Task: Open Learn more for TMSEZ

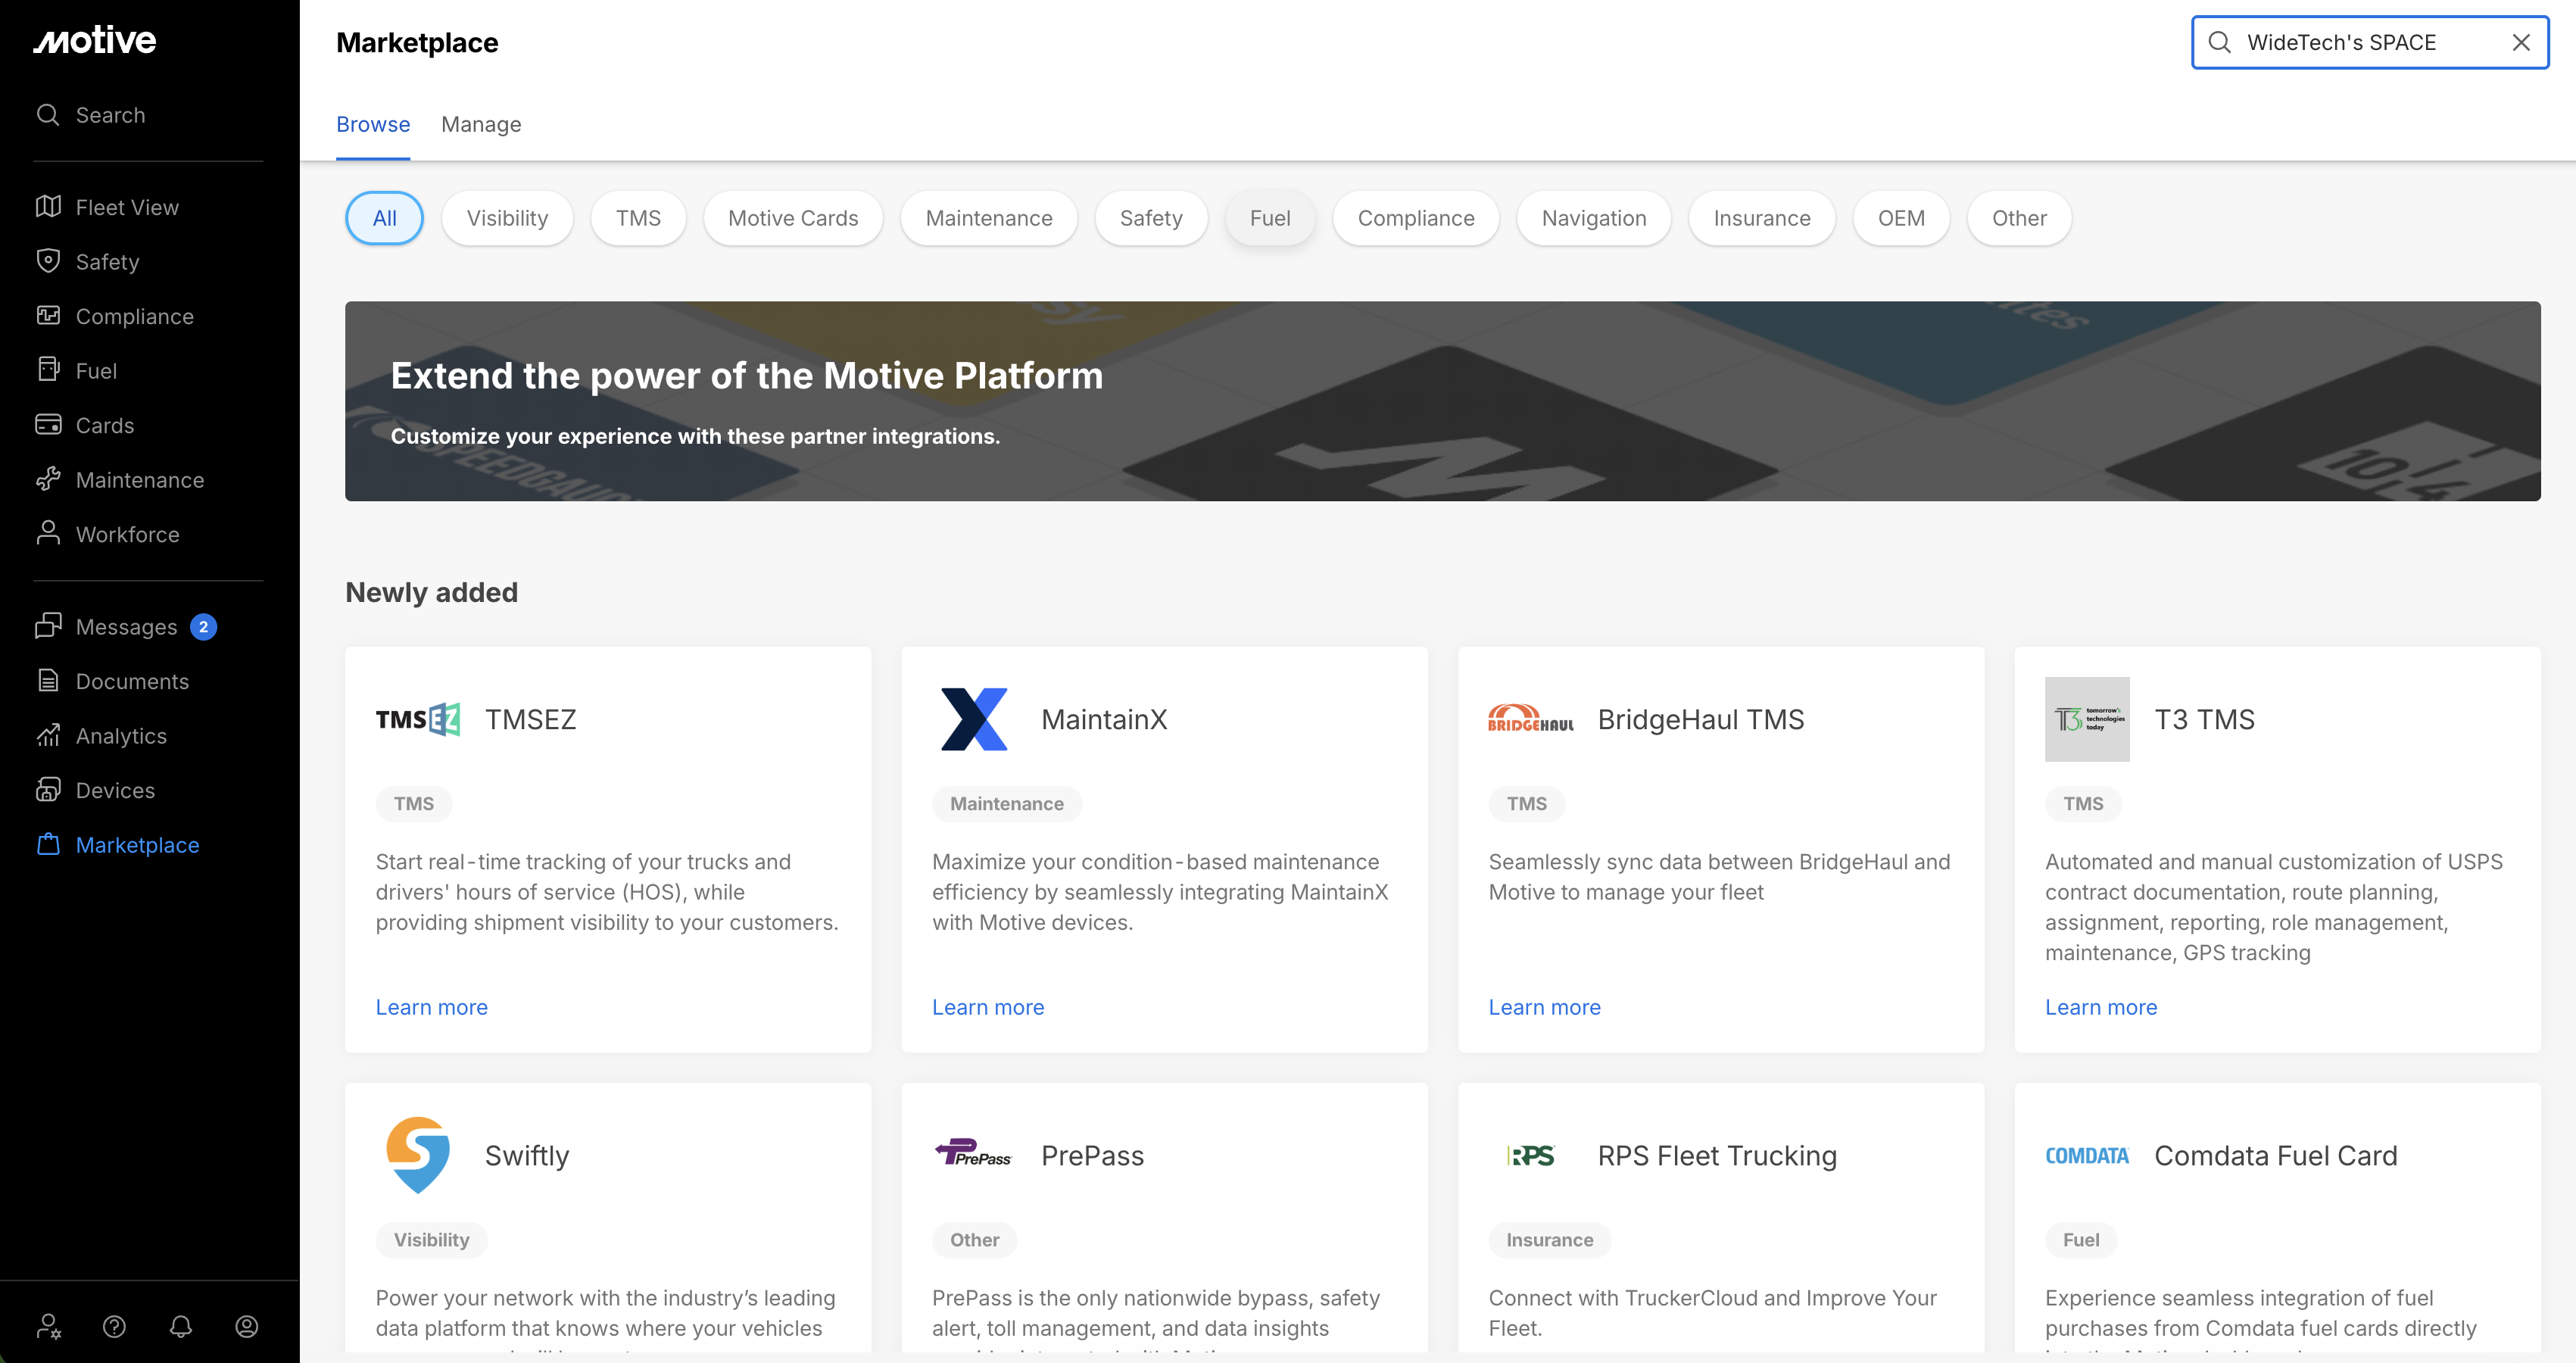Action: click(x=432, y=1007)
